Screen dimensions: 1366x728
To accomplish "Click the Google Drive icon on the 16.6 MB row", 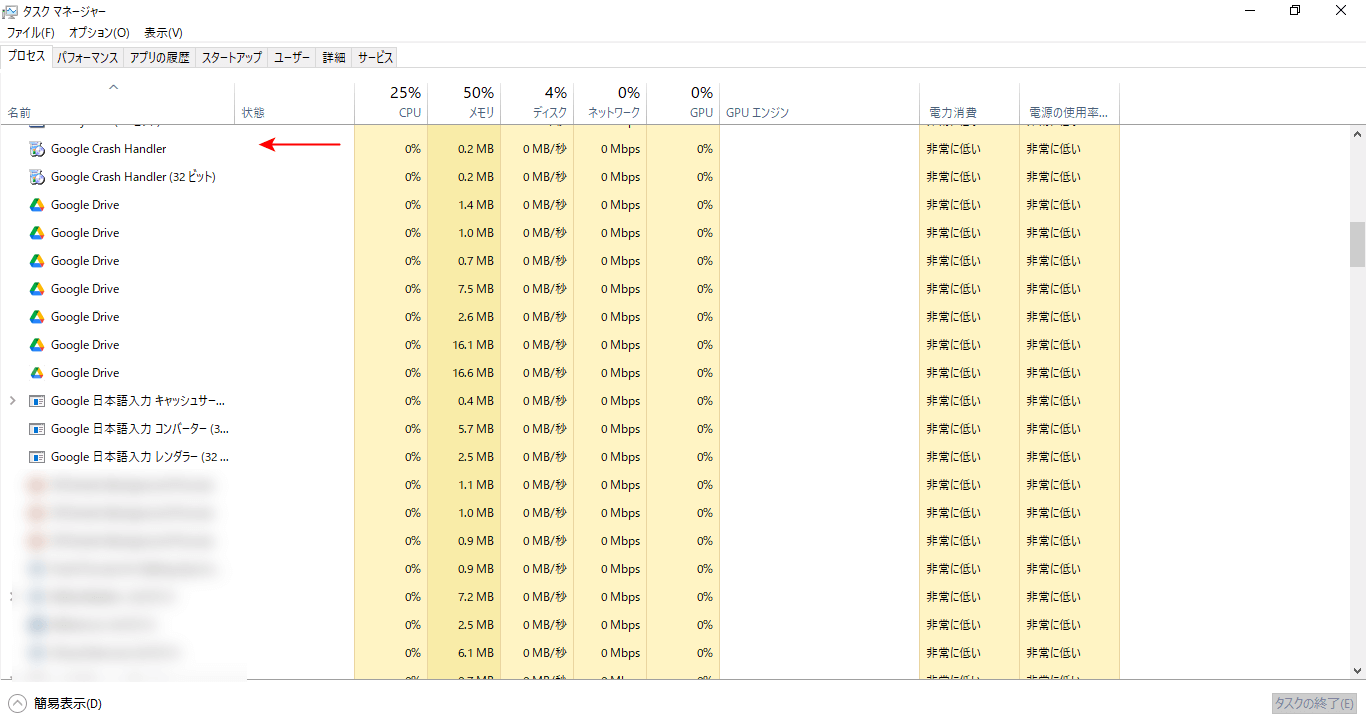I will [x=37, y=373].
